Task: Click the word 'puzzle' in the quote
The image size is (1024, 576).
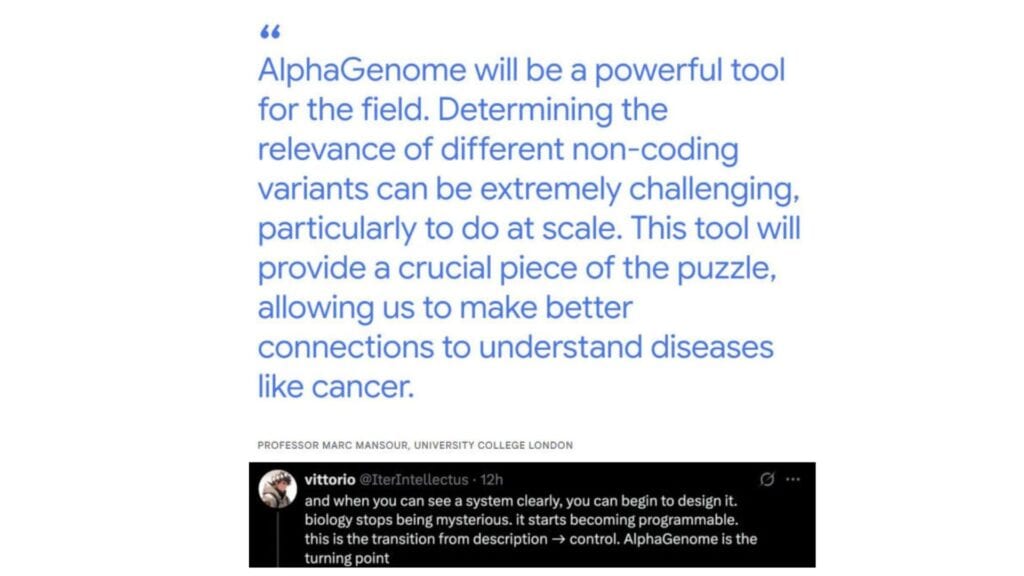Action: click(724, 268)
